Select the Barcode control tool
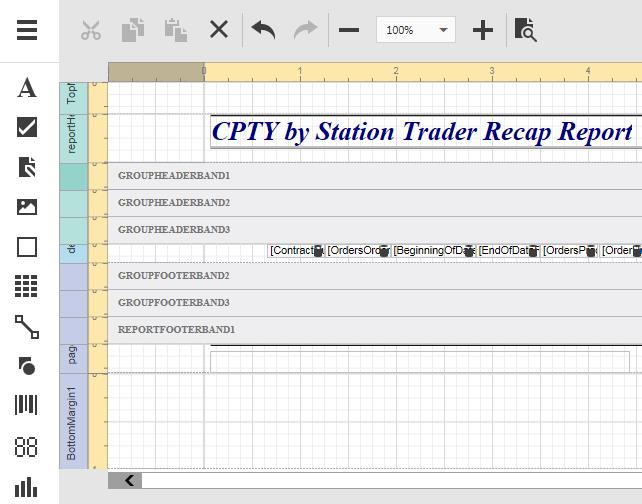This screenshot has height=504, width=642. tap(27, 406)
